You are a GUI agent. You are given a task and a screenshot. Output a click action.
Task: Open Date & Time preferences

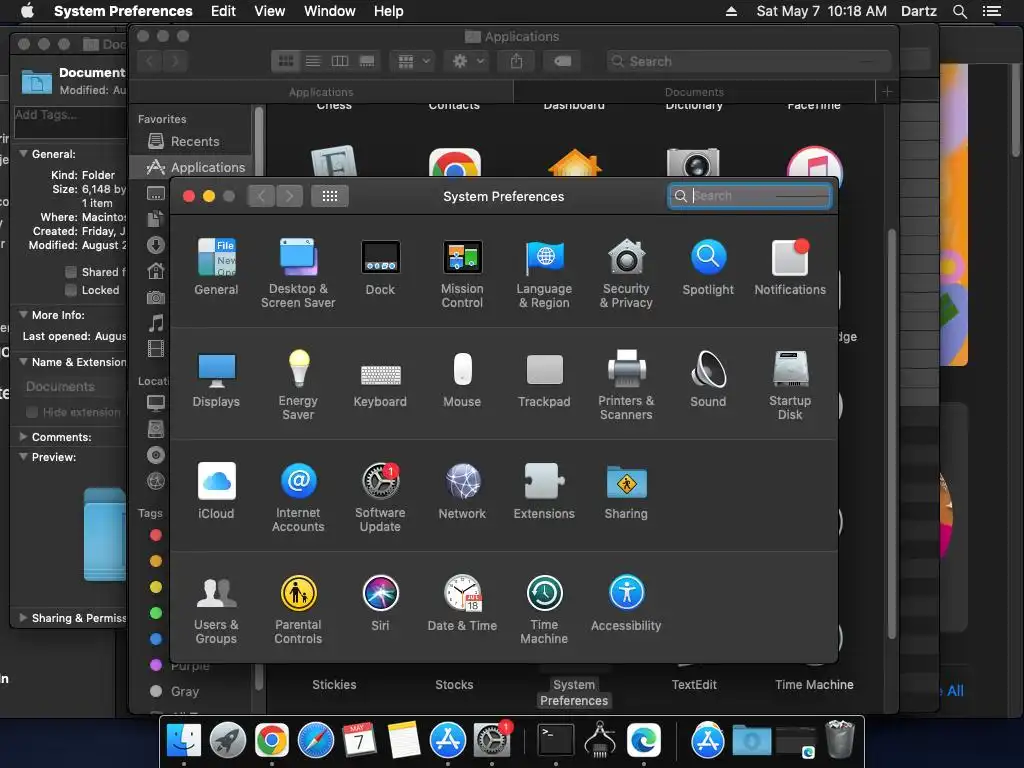click(462, 603)
